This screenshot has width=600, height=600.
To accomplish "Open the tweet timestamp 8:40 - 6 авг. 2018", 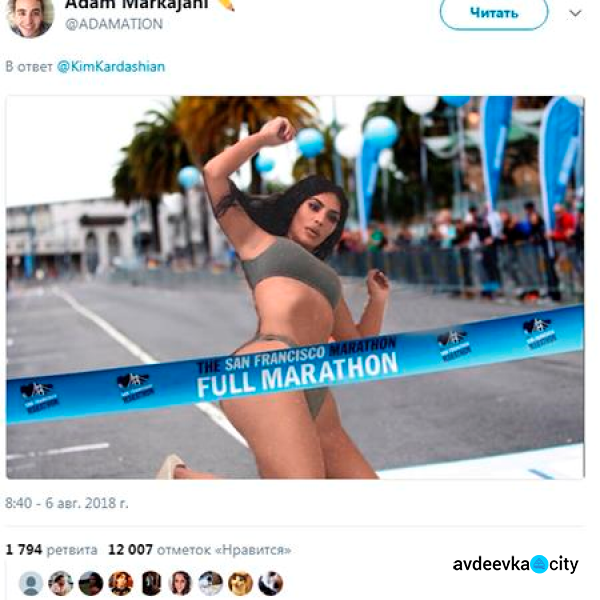I will pyautogui.click(x=67, y=503).
